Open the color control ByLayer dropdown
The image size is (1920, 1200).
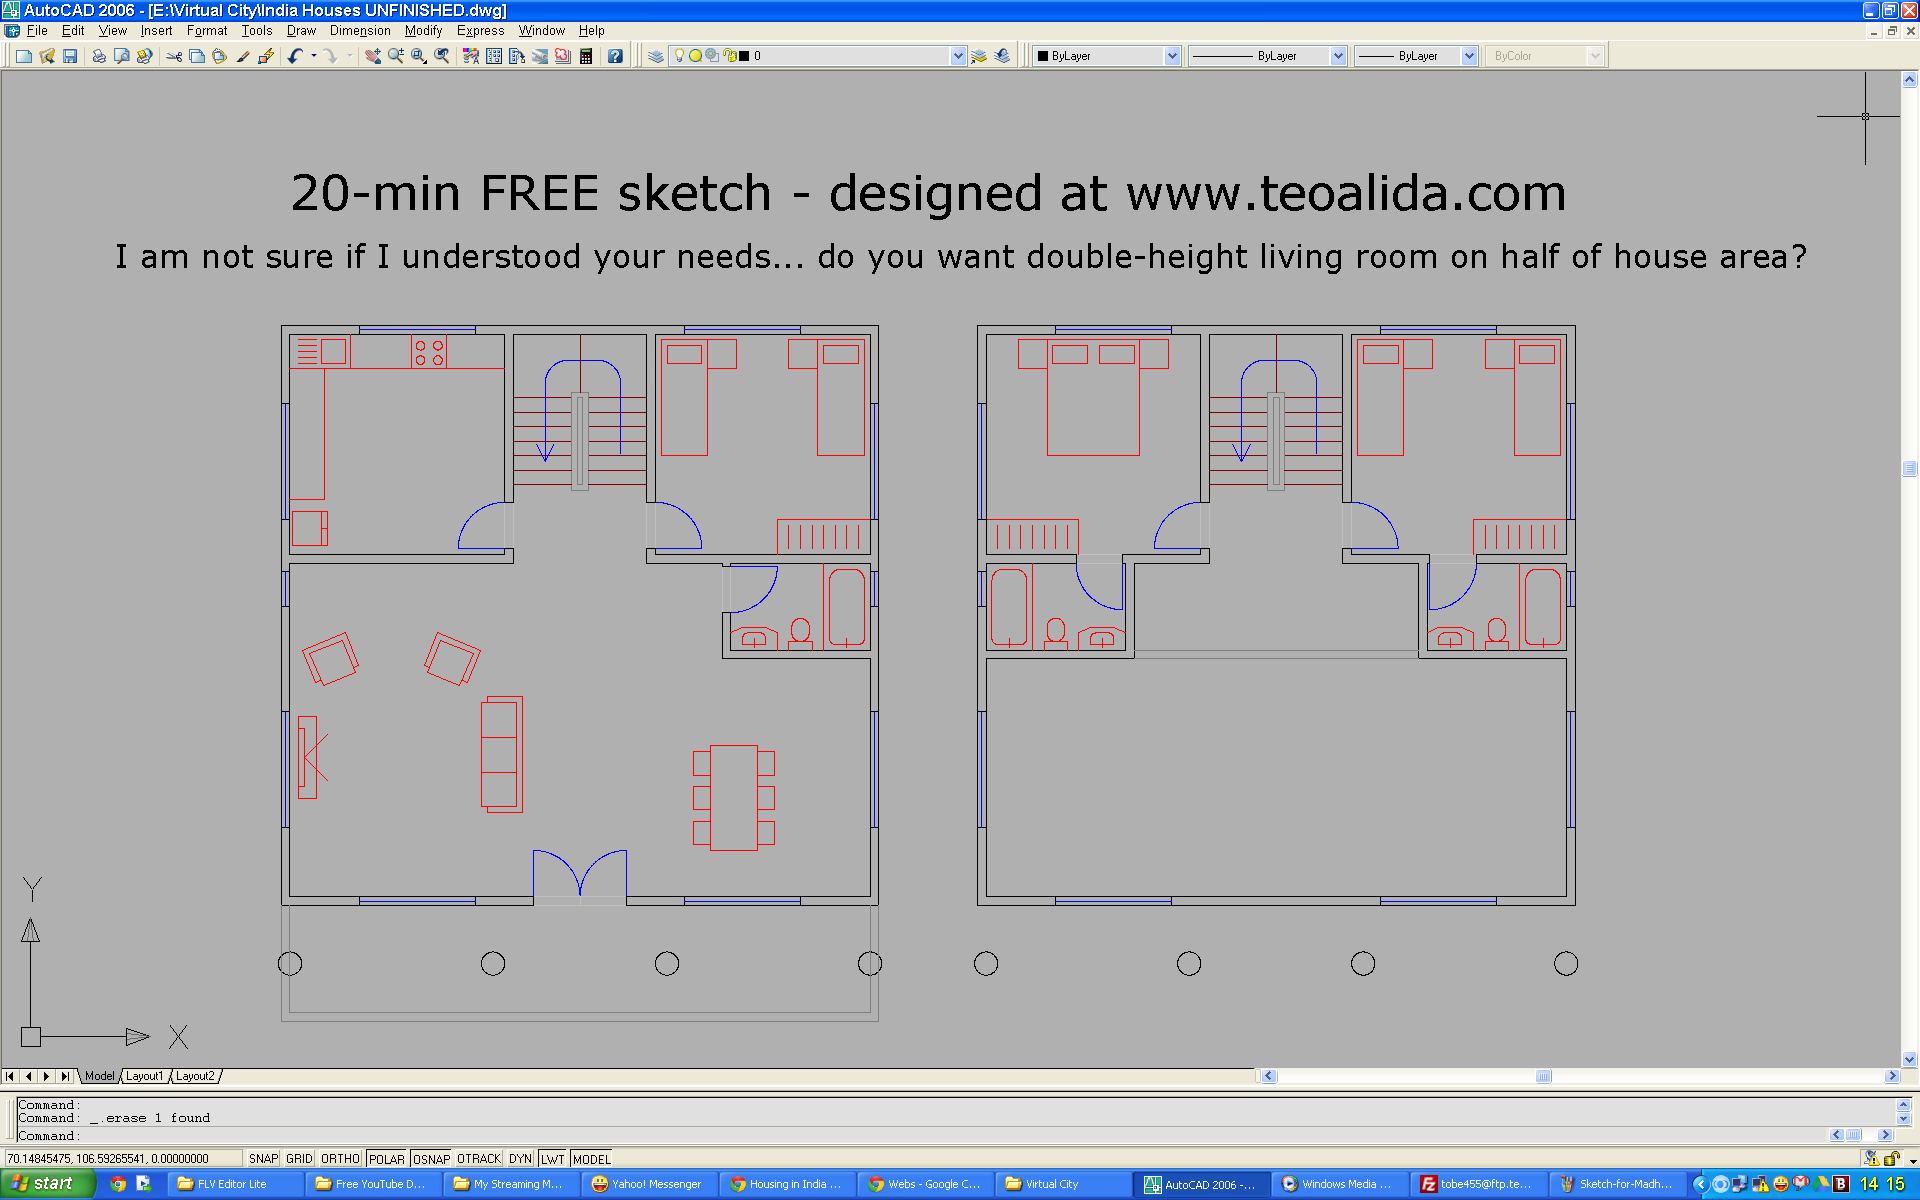pyautogui.click(x=1172, y=56)
